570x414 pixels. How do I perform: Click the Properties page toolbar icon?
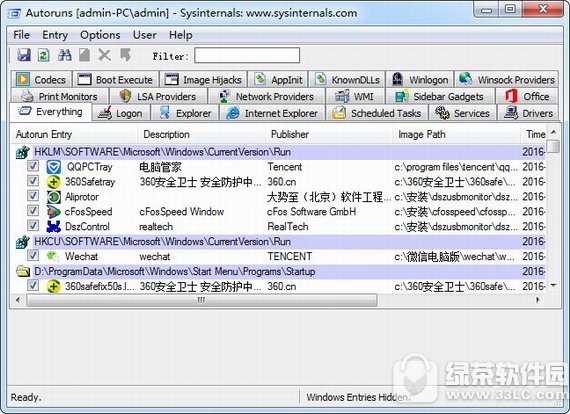coord(84,55)
